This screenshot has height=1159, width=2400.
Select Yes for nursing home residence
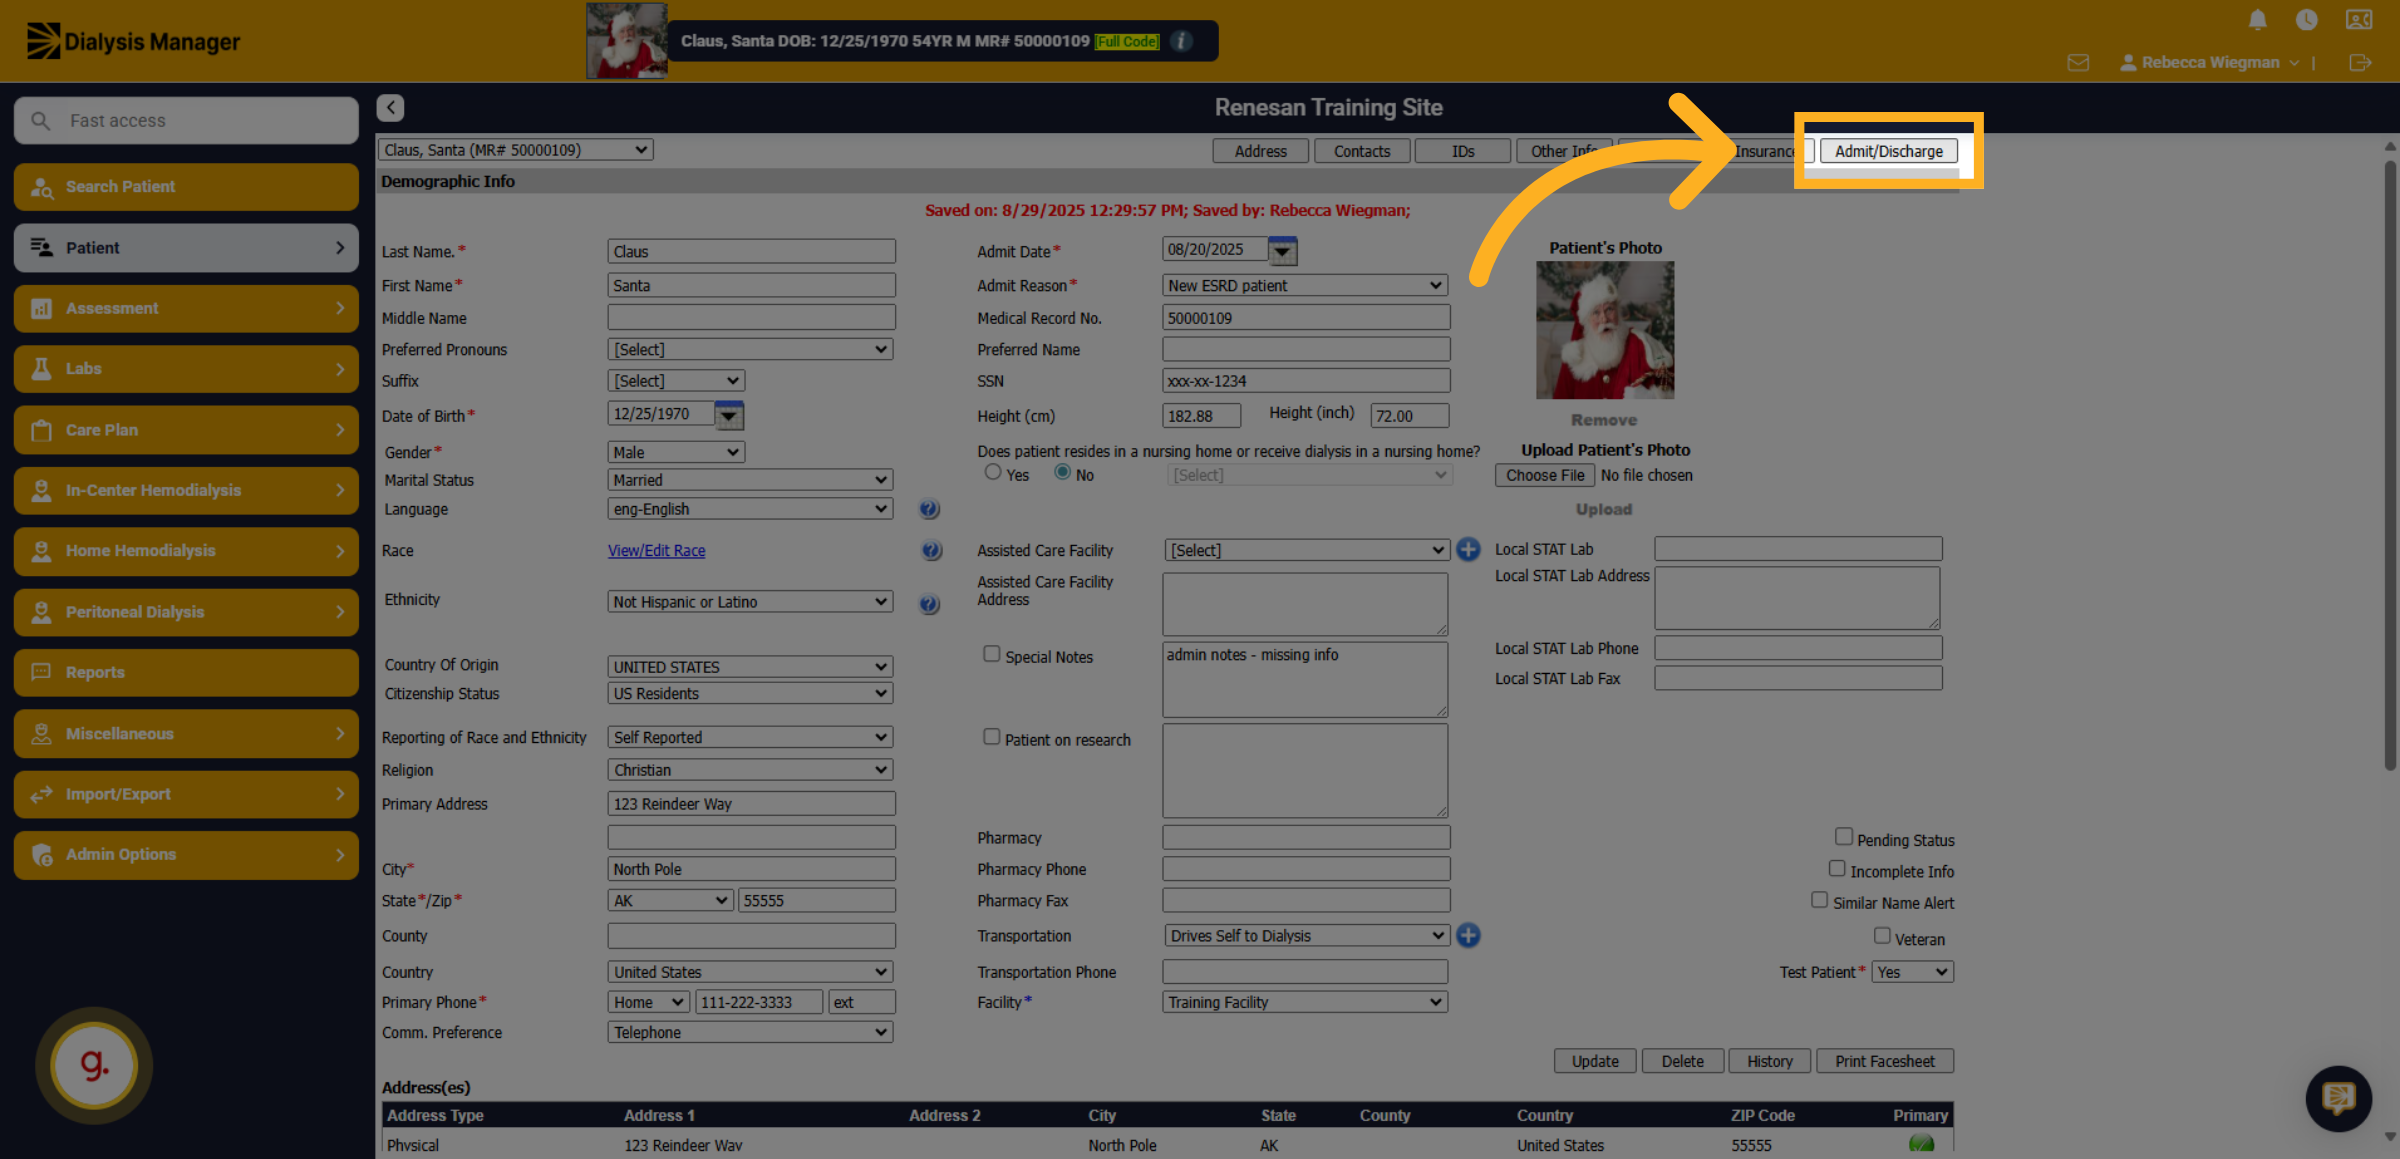pos(992,472)
